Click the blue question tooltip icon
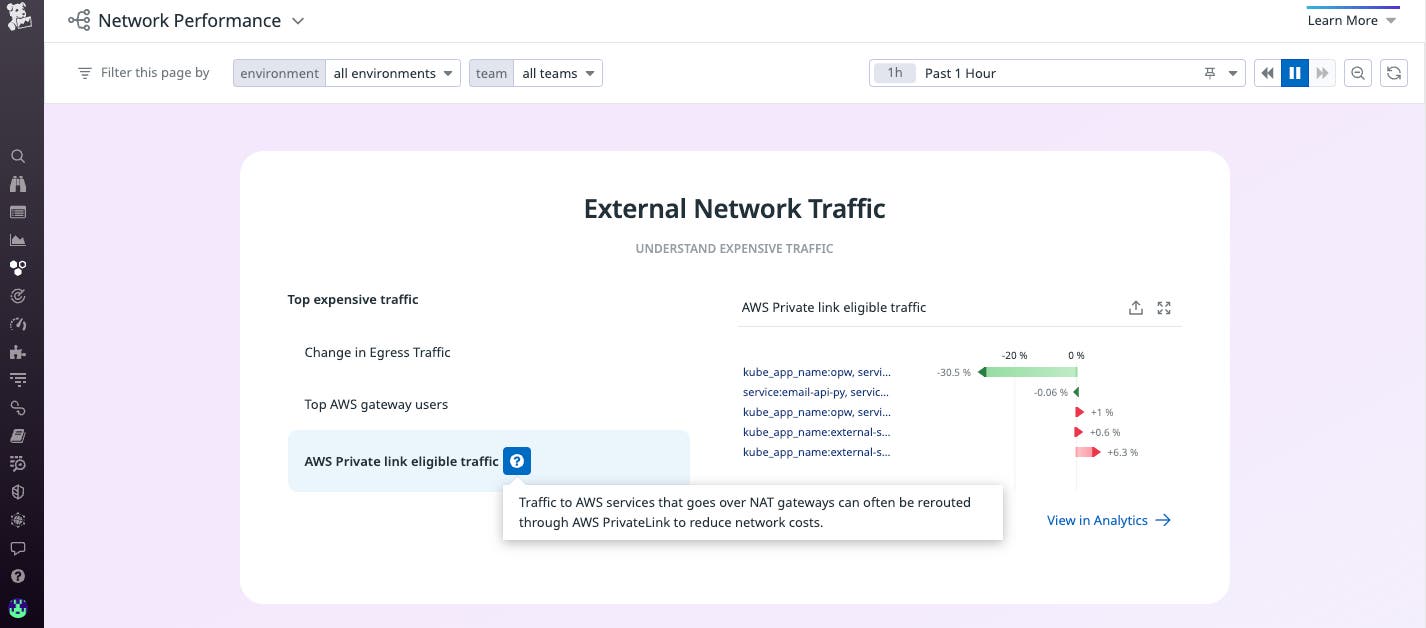The height and width of the screenshot is (628, 1426). (516, 461)
